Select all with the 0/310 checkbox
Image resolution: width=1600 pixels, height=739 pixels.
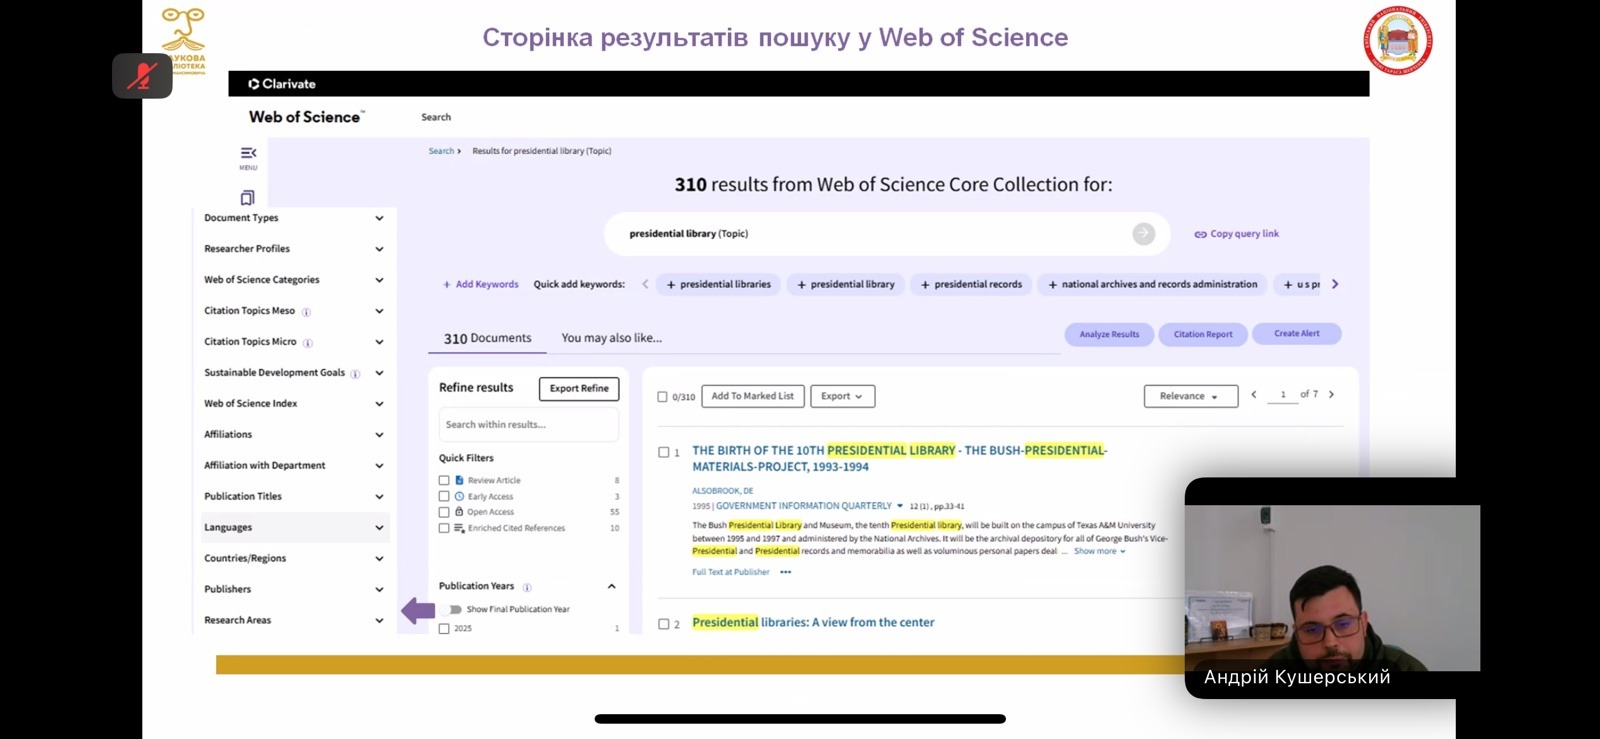coord(662,397)
